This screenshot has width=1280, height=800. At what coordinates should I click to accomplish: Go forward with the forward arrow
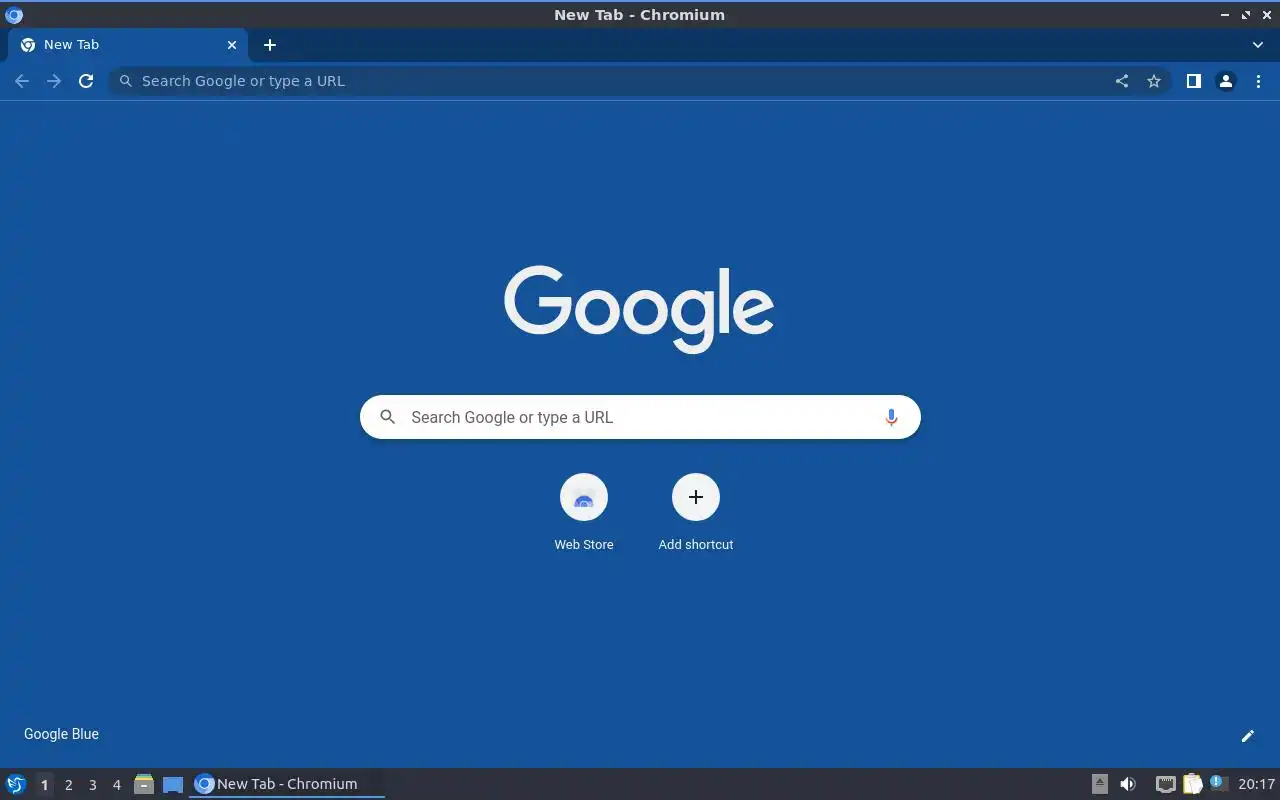pyautogui.click(x=54, y=81)
